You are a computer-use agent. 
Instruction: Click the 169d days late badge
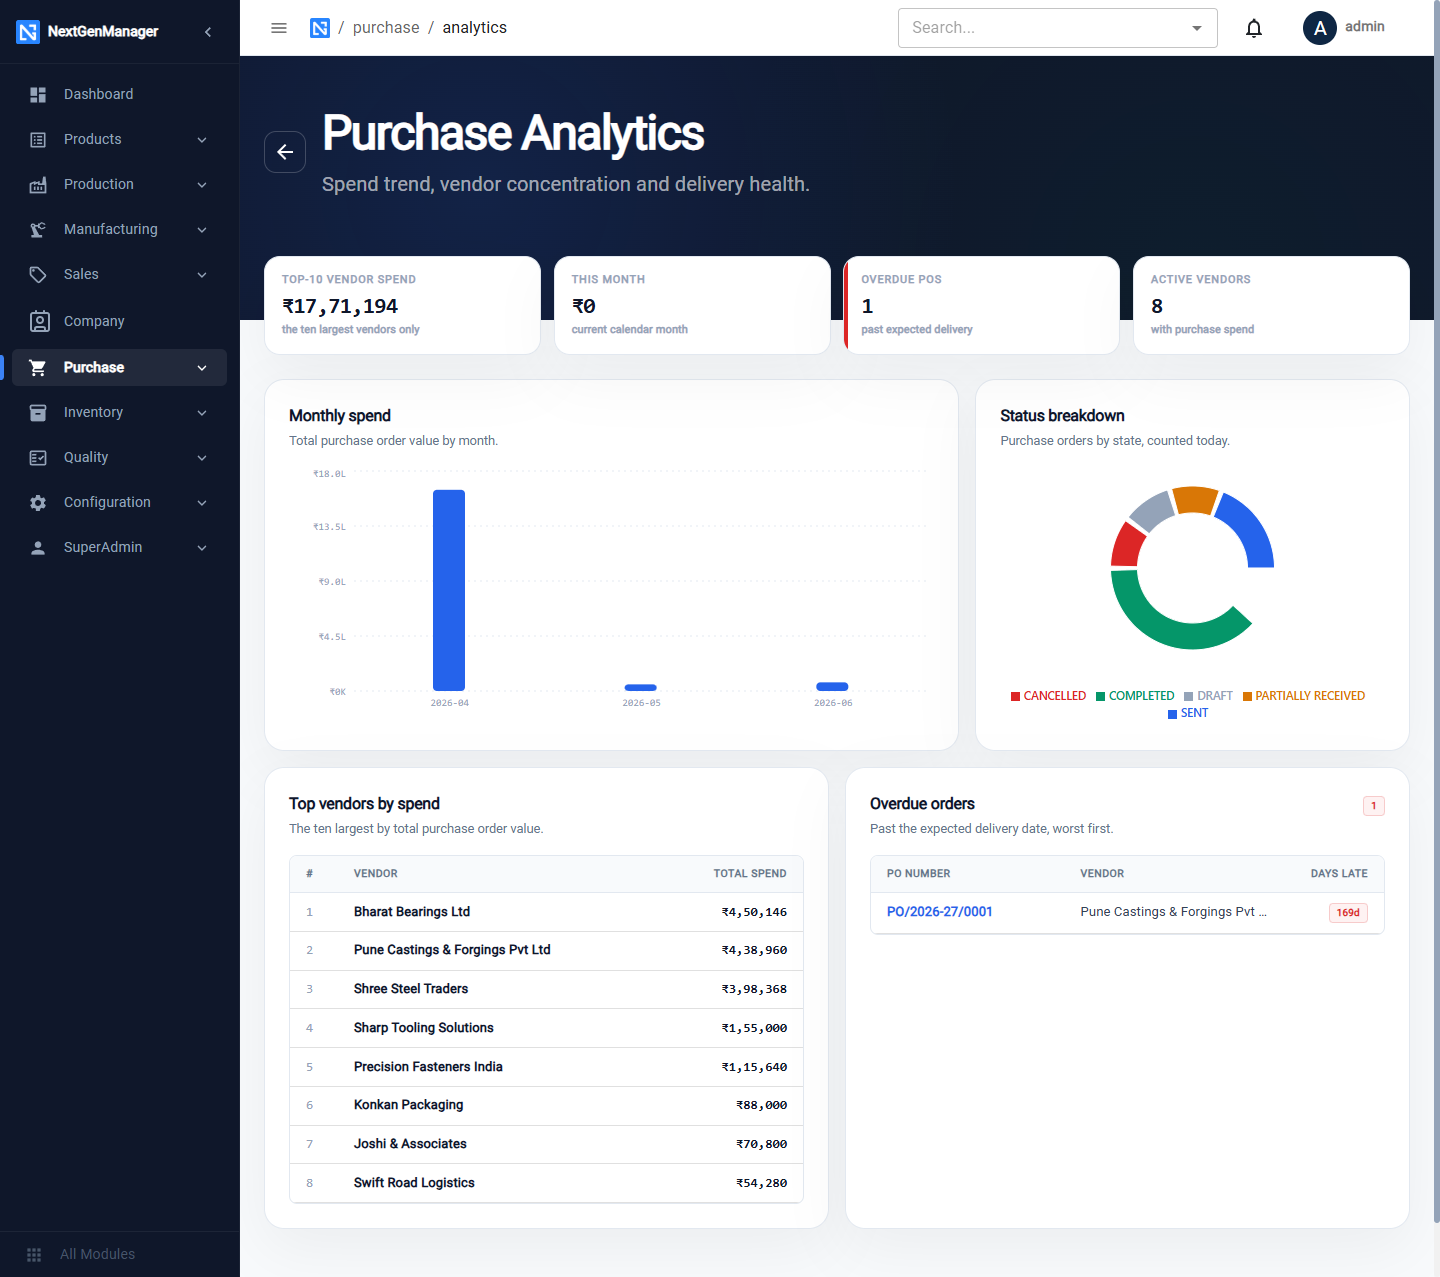[1348, 913]
